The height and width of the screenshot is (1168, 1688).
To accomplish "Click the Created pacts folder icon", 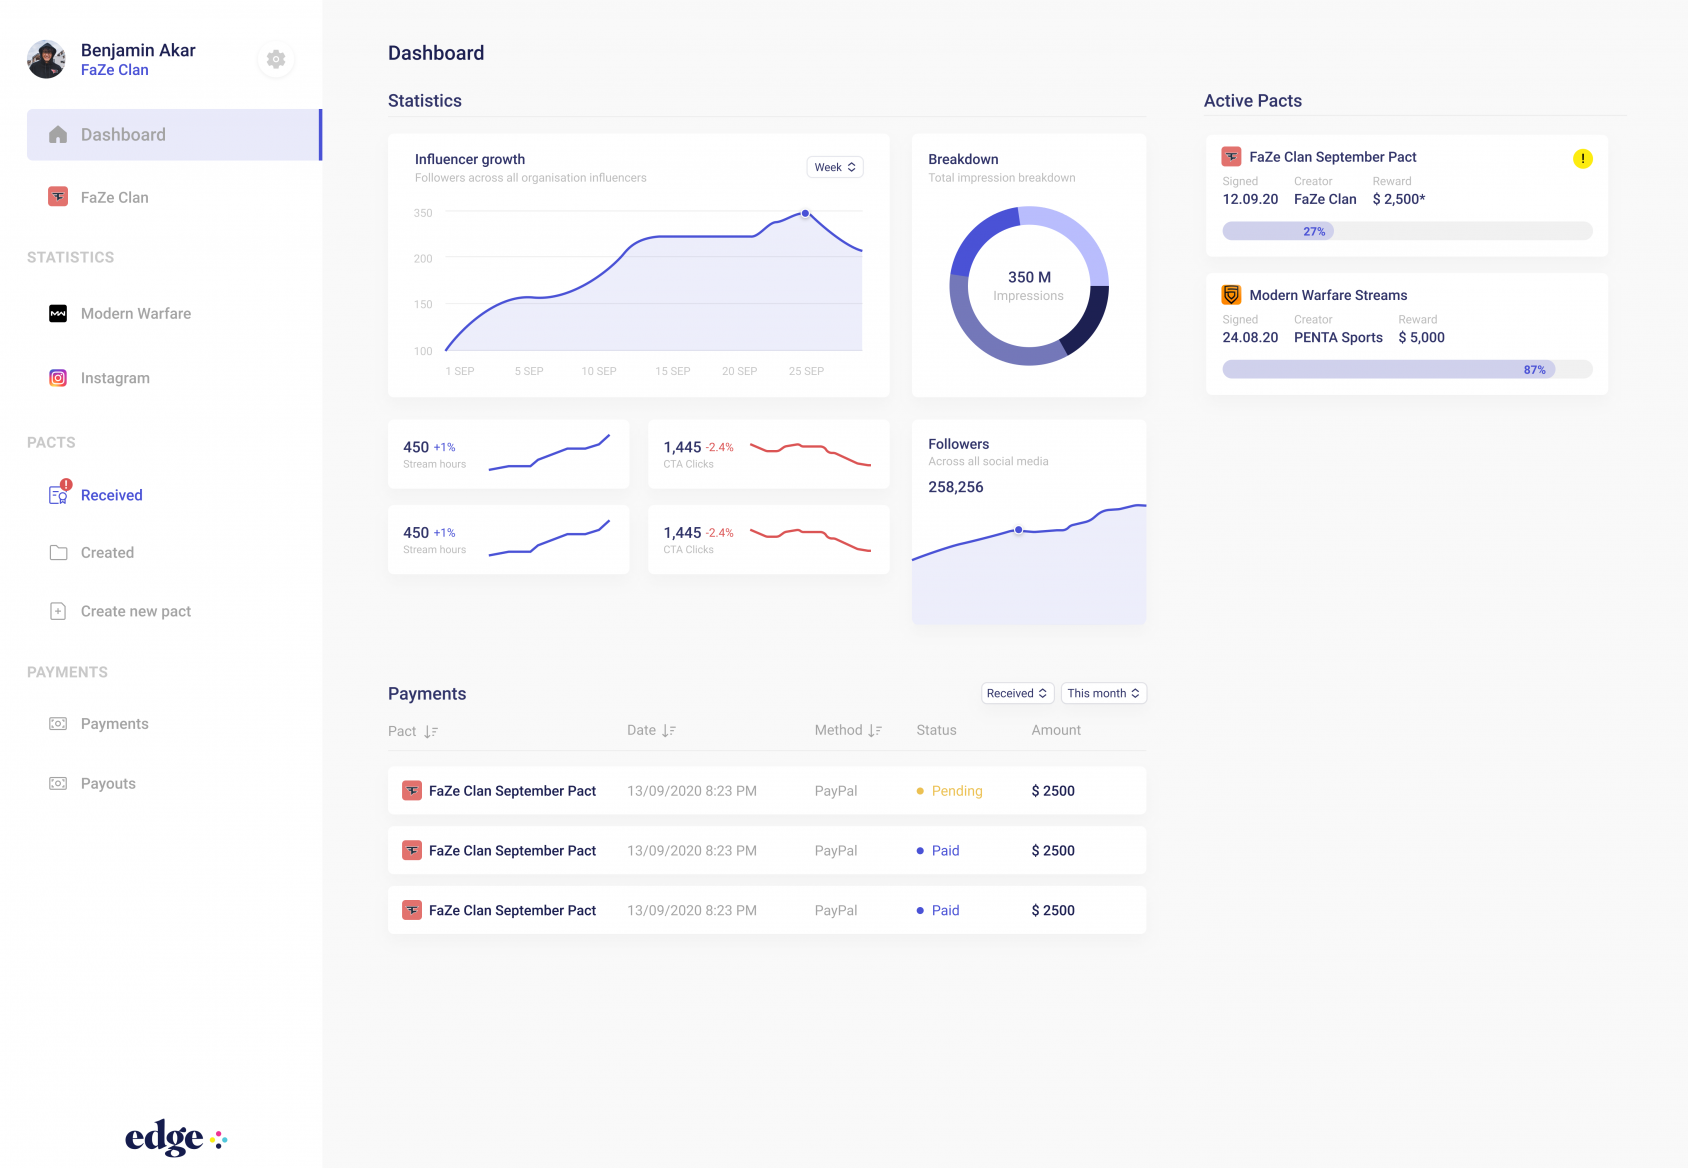I will click(x=57, y=552).
